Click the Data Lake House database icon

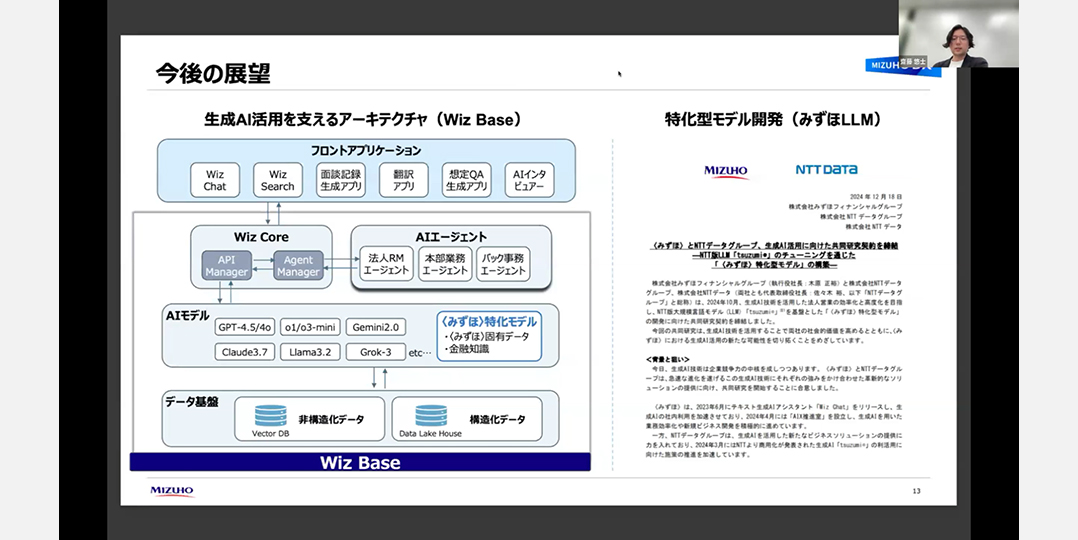click(431, 415)
